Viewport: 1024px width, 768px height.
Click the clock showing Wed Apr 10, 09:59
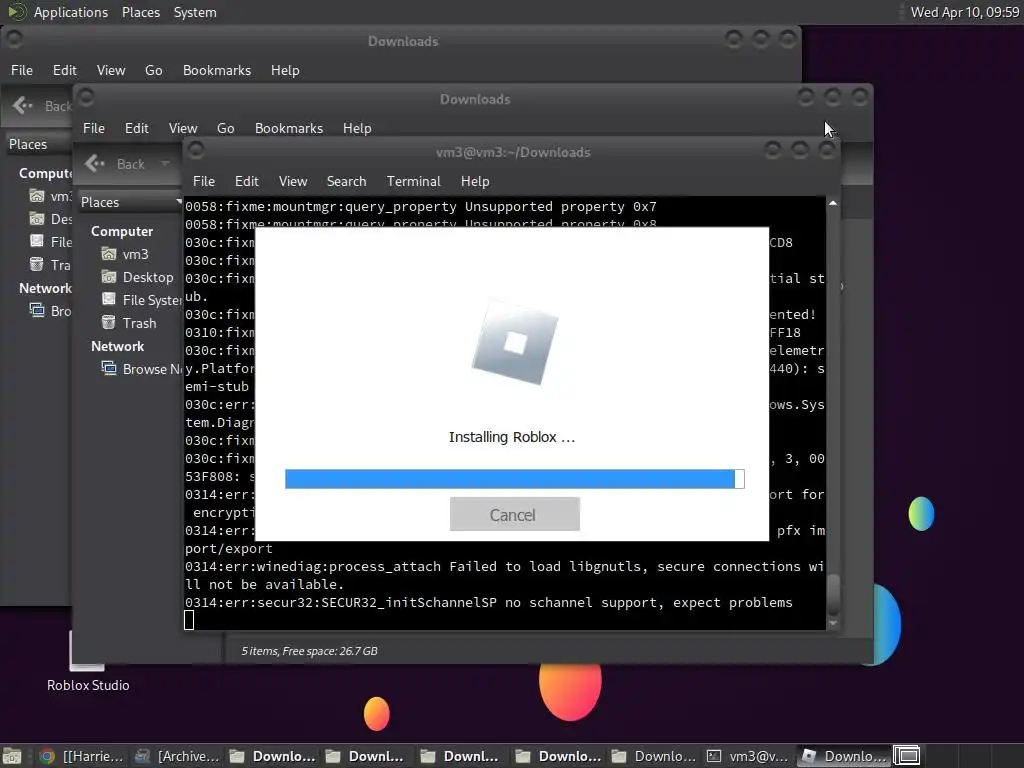(965, 12)
